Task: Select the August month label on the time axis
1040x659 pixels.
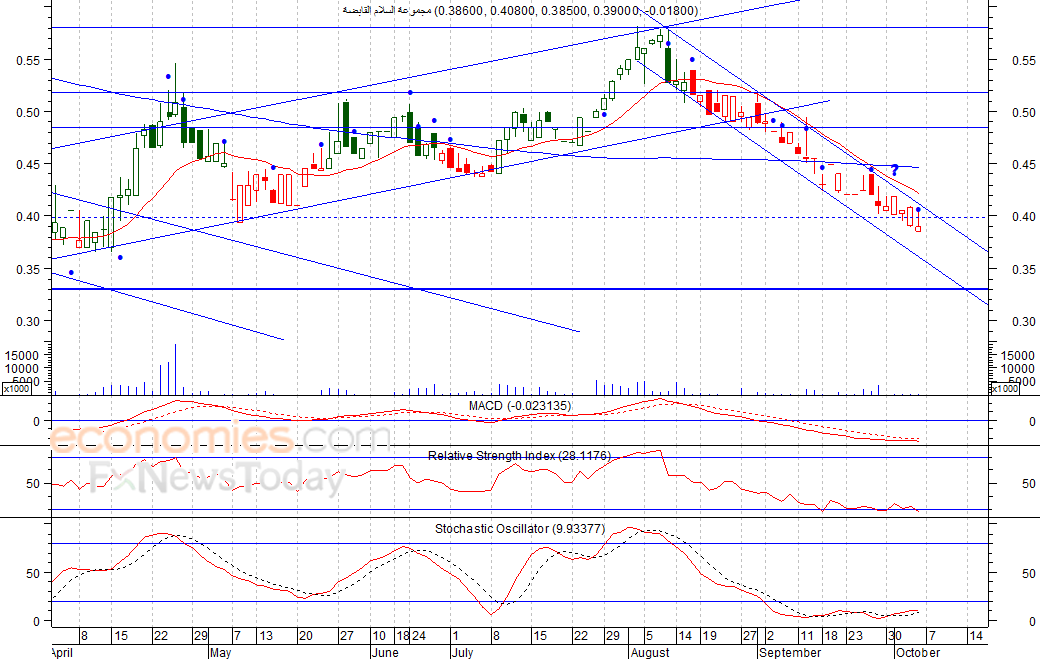Action: point(650,653)
